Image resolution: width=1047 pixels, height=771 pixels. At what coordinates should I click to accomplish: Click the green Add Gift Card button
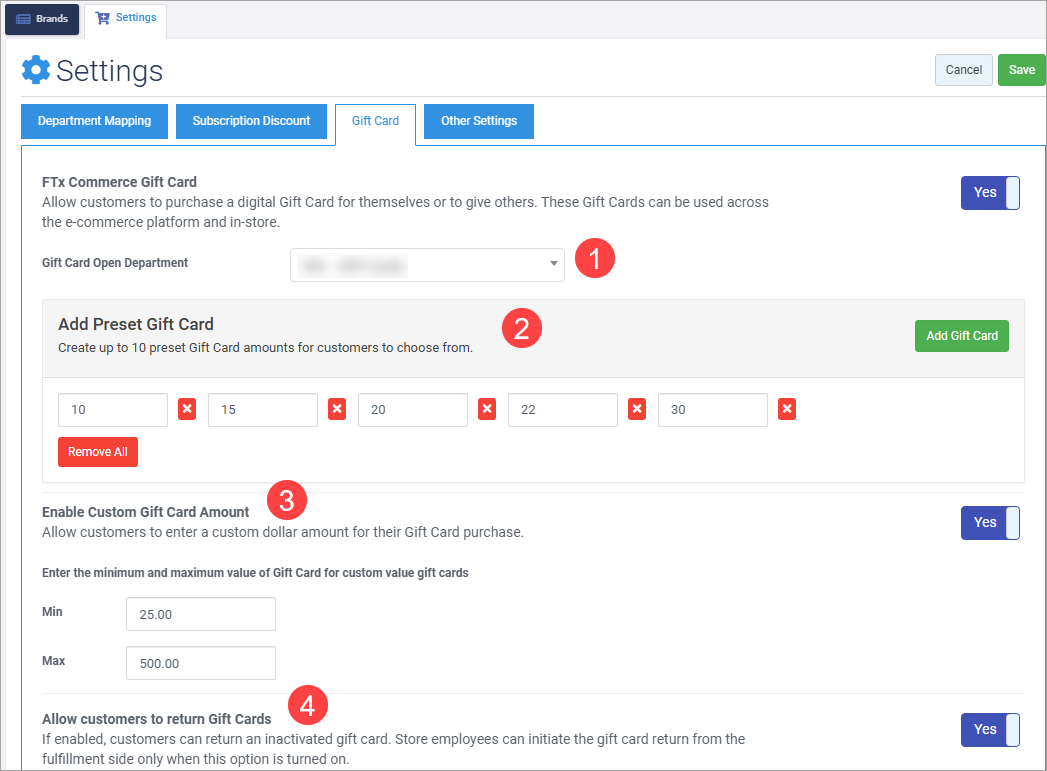961,336
